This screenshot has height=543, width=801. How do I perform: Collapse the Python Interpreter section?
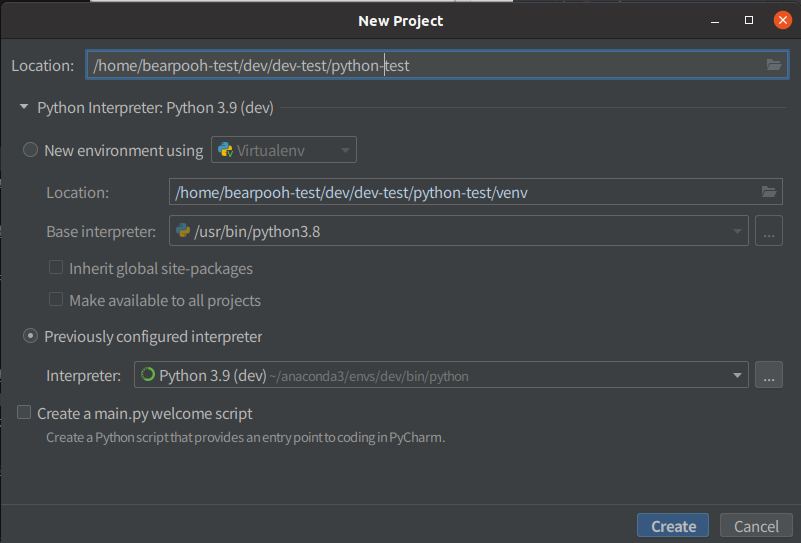pos(23,108)
